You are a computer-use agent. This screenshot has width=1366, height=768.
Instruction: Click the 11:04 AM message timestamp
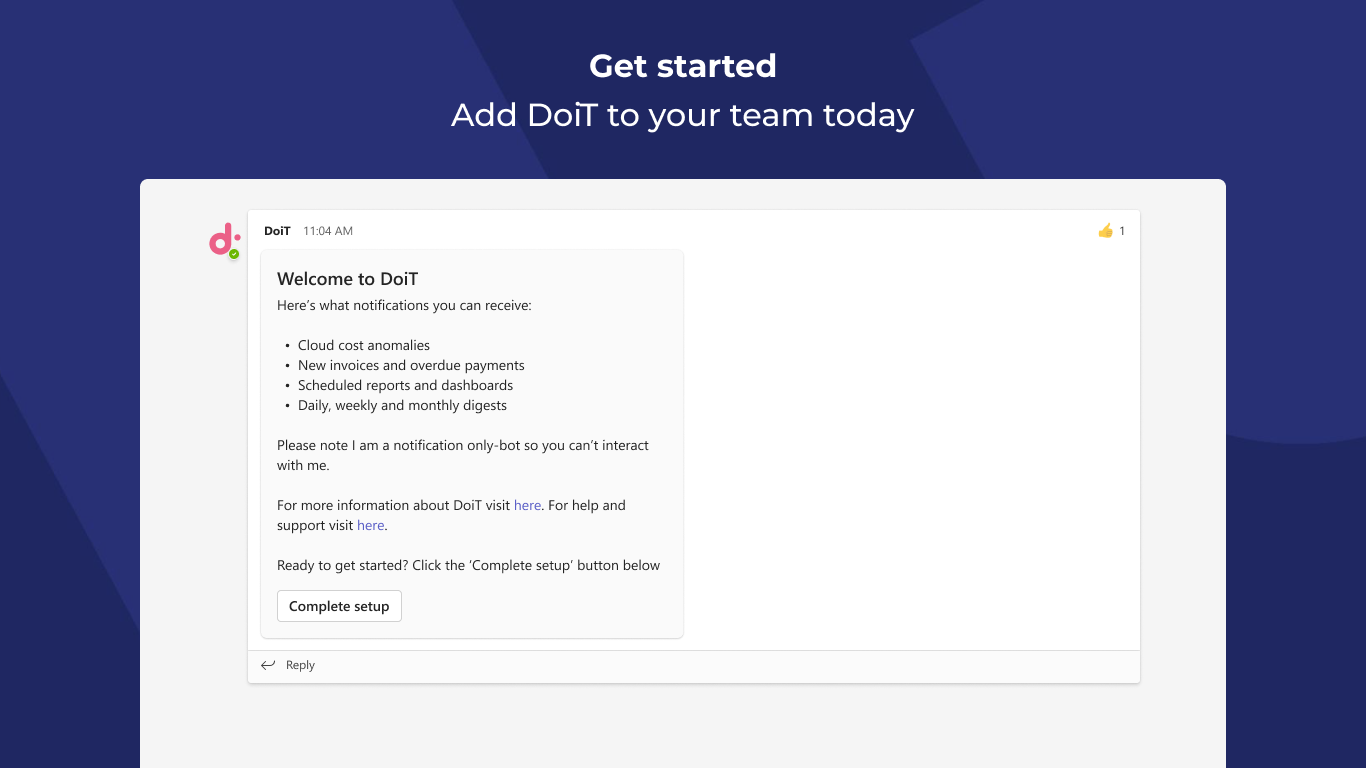(328, 231)
